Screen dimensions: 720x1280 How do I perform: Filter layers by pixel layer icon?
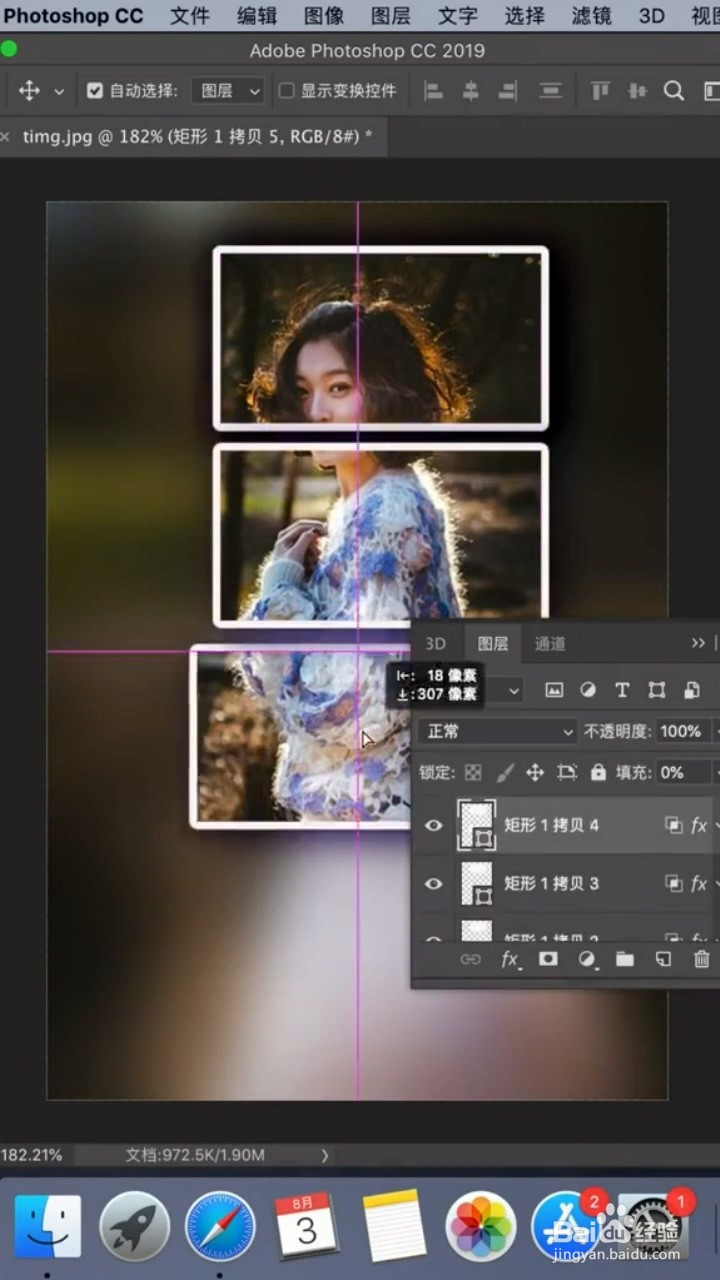(x=554, y=690)
